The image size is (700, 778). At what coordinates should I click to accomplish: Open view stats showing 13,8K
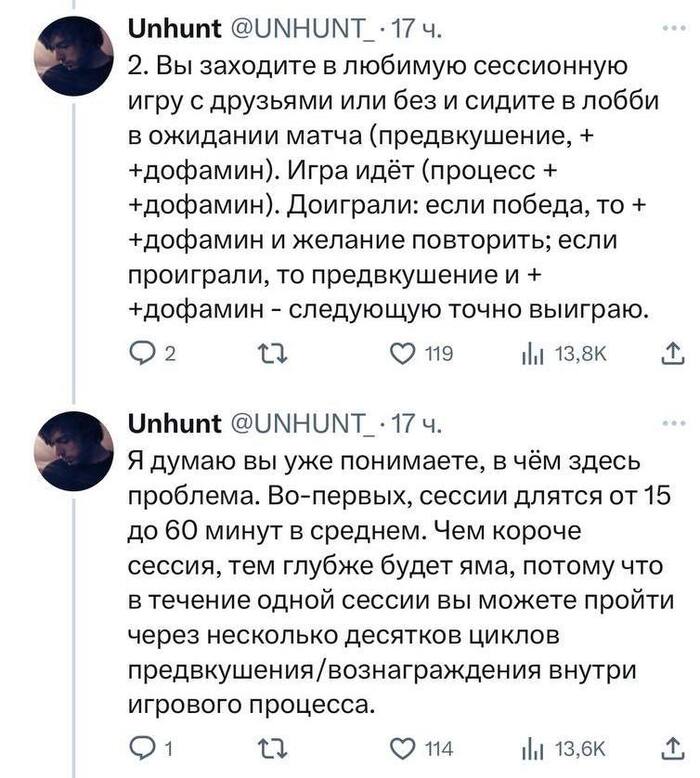[x=533, y=351]
